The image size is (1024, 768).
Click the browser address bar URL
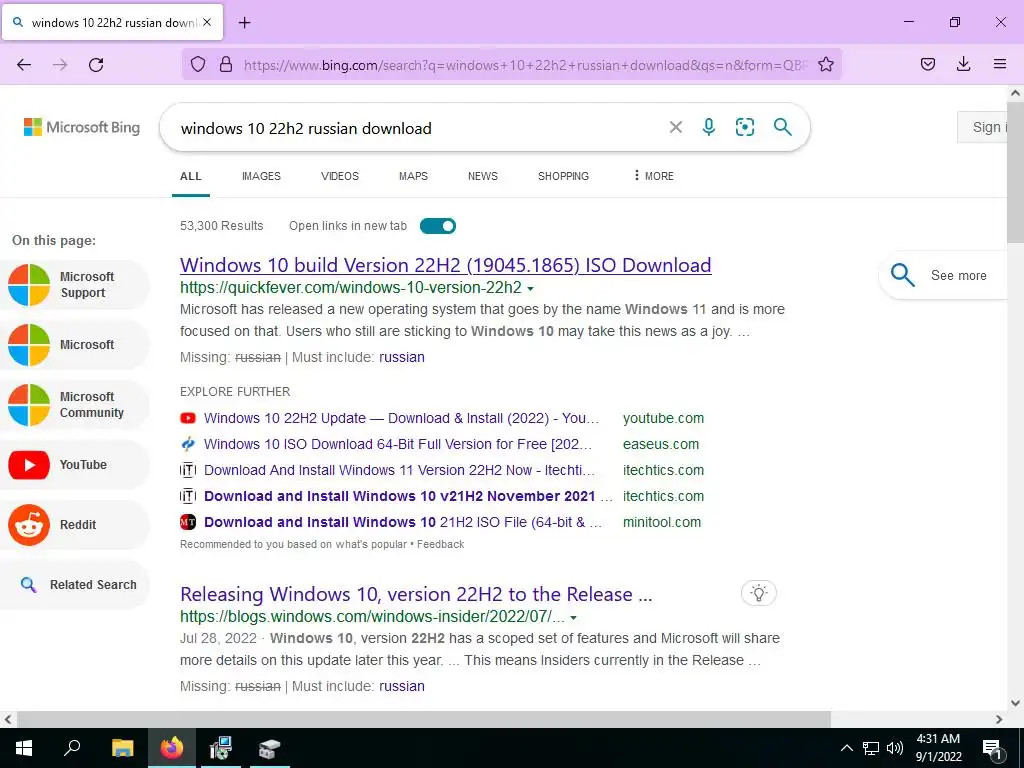[526, 65]
